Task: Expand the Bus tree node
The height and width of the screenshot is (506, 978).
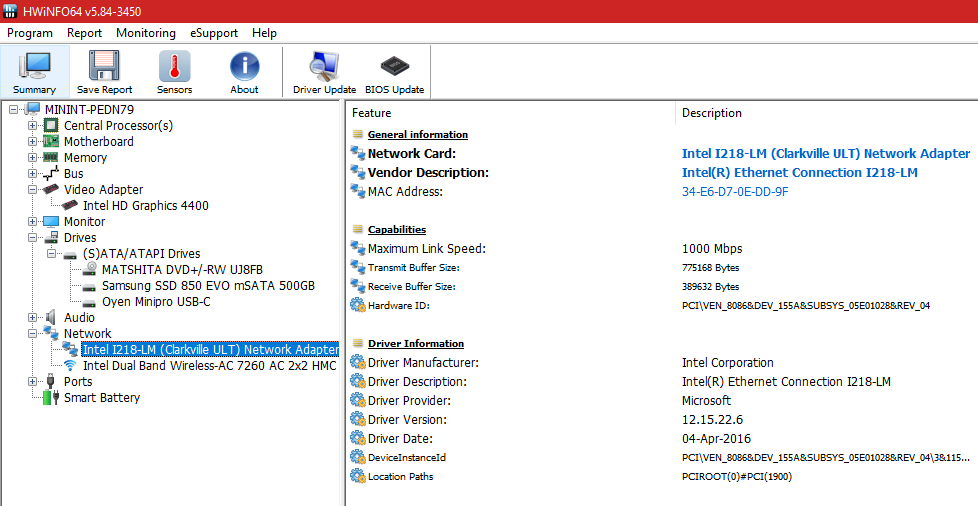Action: tap(32, 173)
